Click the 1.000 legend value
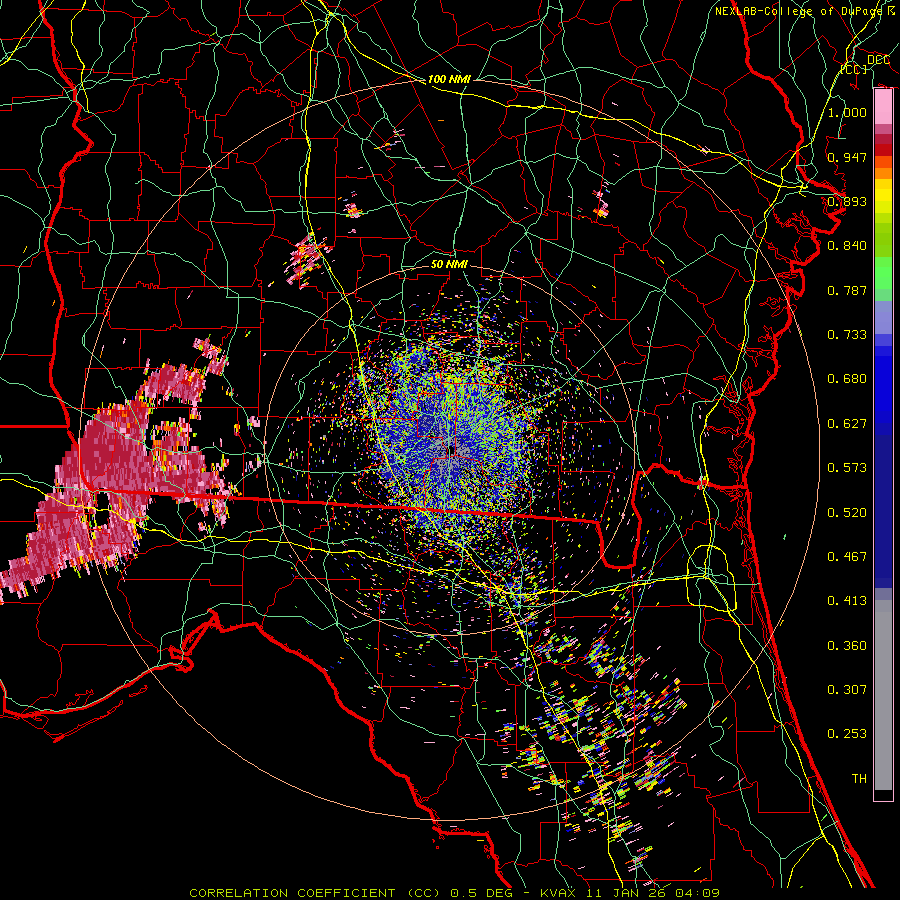Image resolution: width=900 pixels, height=900 pixels. click(847, 112)
